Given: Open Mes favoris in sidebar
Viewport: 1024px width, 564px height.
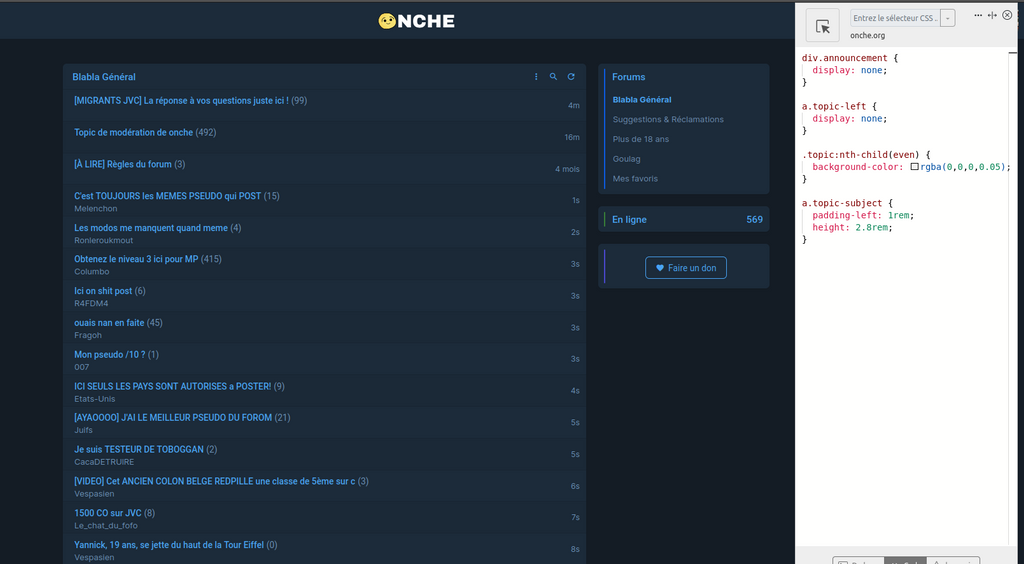Looking at the screenshot, I should pyautogui.click(x=636, y=179).
